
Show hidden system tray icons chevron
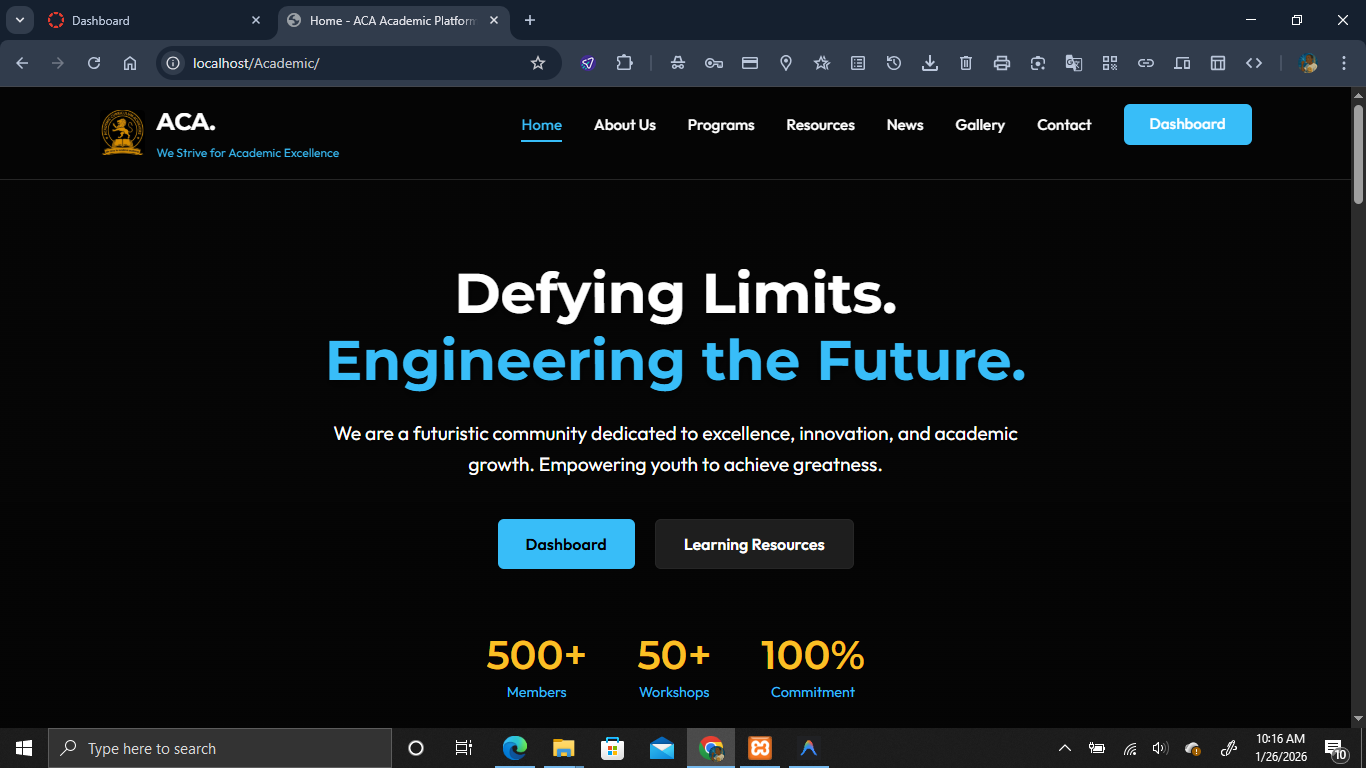coord(1065,748)
